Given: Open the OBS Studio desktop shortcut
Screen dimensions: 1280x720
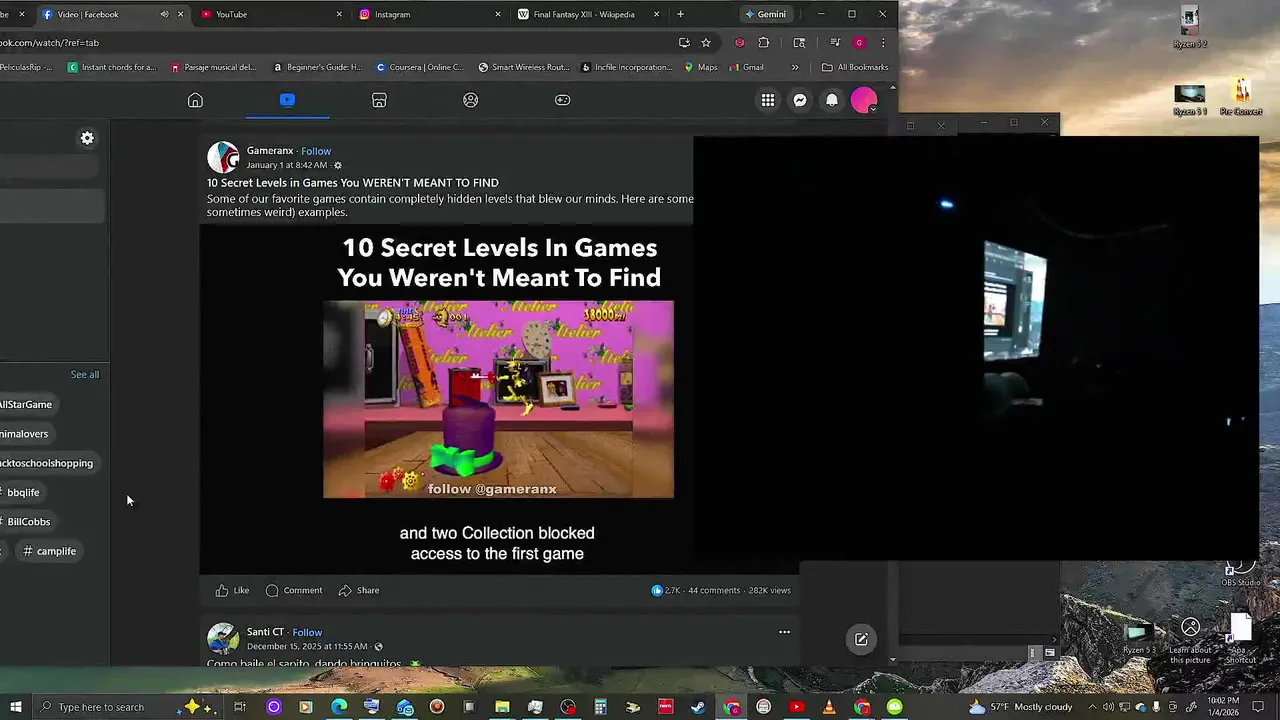Looking at the screenshot, I should [1241, 571].
